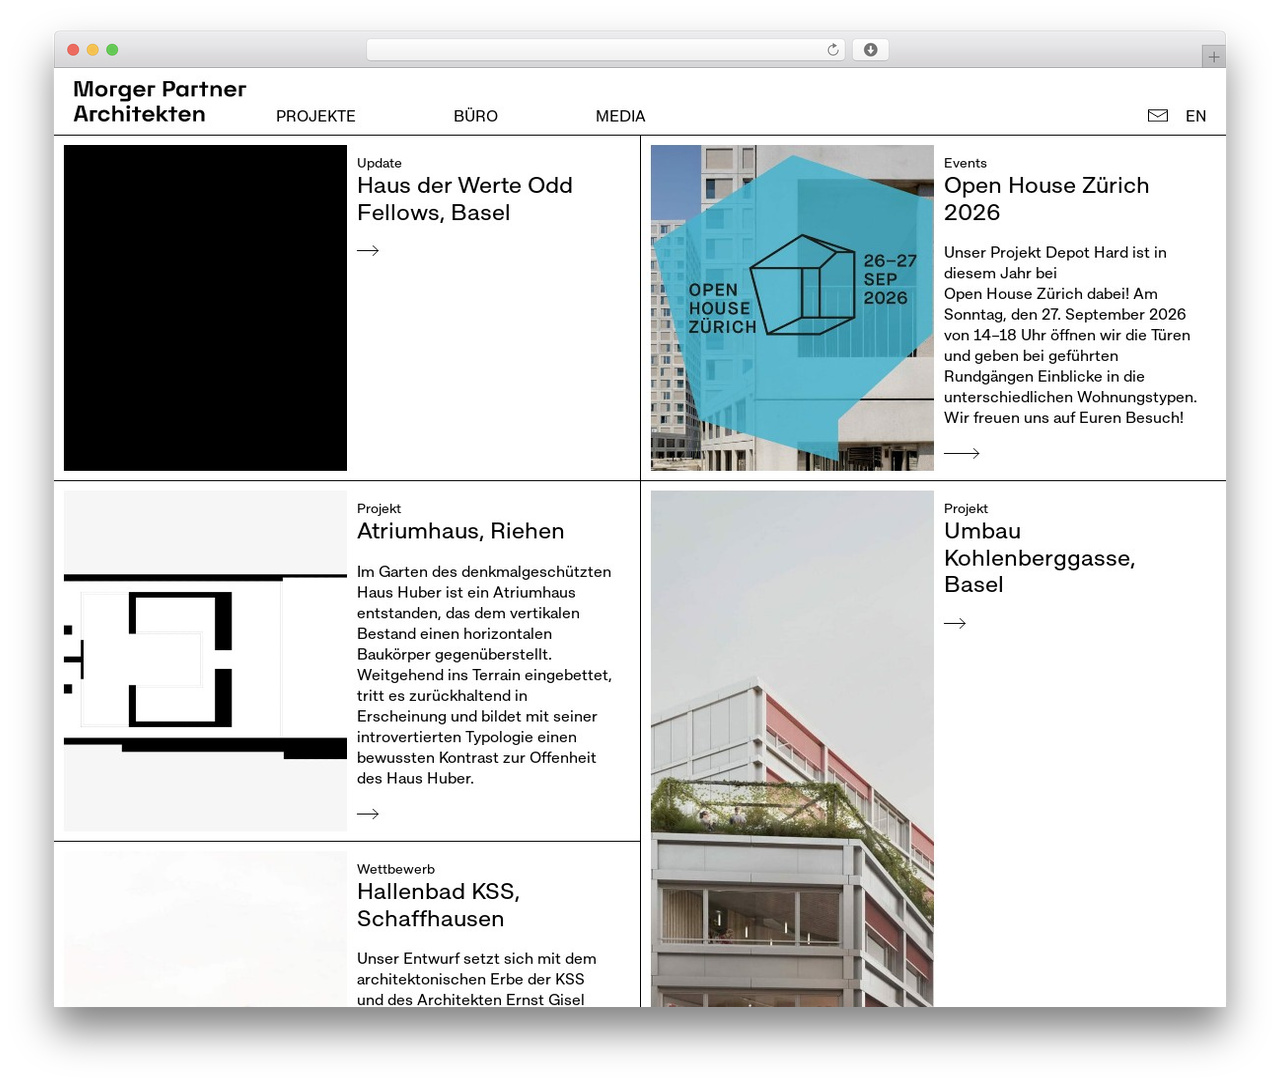Follow the arrow under Haus der Werte

pos(368,250)
